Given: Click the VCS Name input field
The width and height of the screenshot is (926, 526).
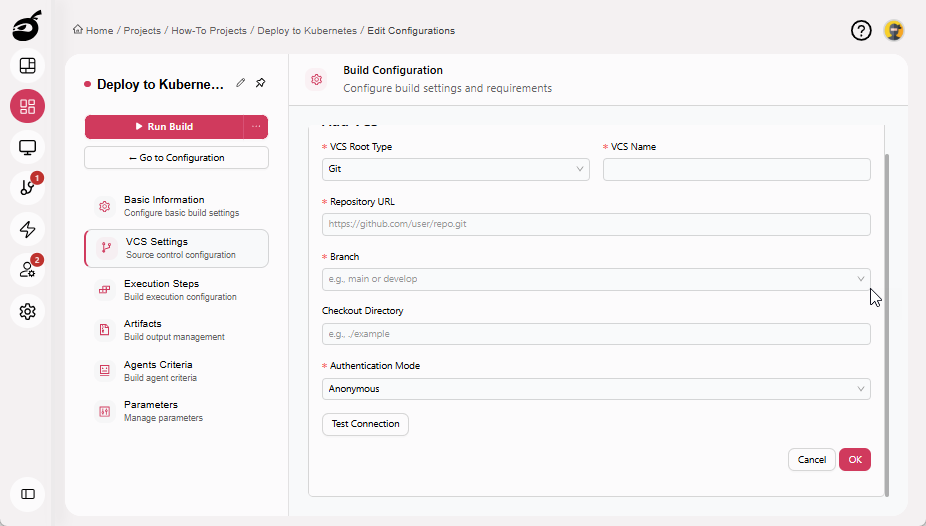Looking at the screenshot, I should click(x=737, y=169).
